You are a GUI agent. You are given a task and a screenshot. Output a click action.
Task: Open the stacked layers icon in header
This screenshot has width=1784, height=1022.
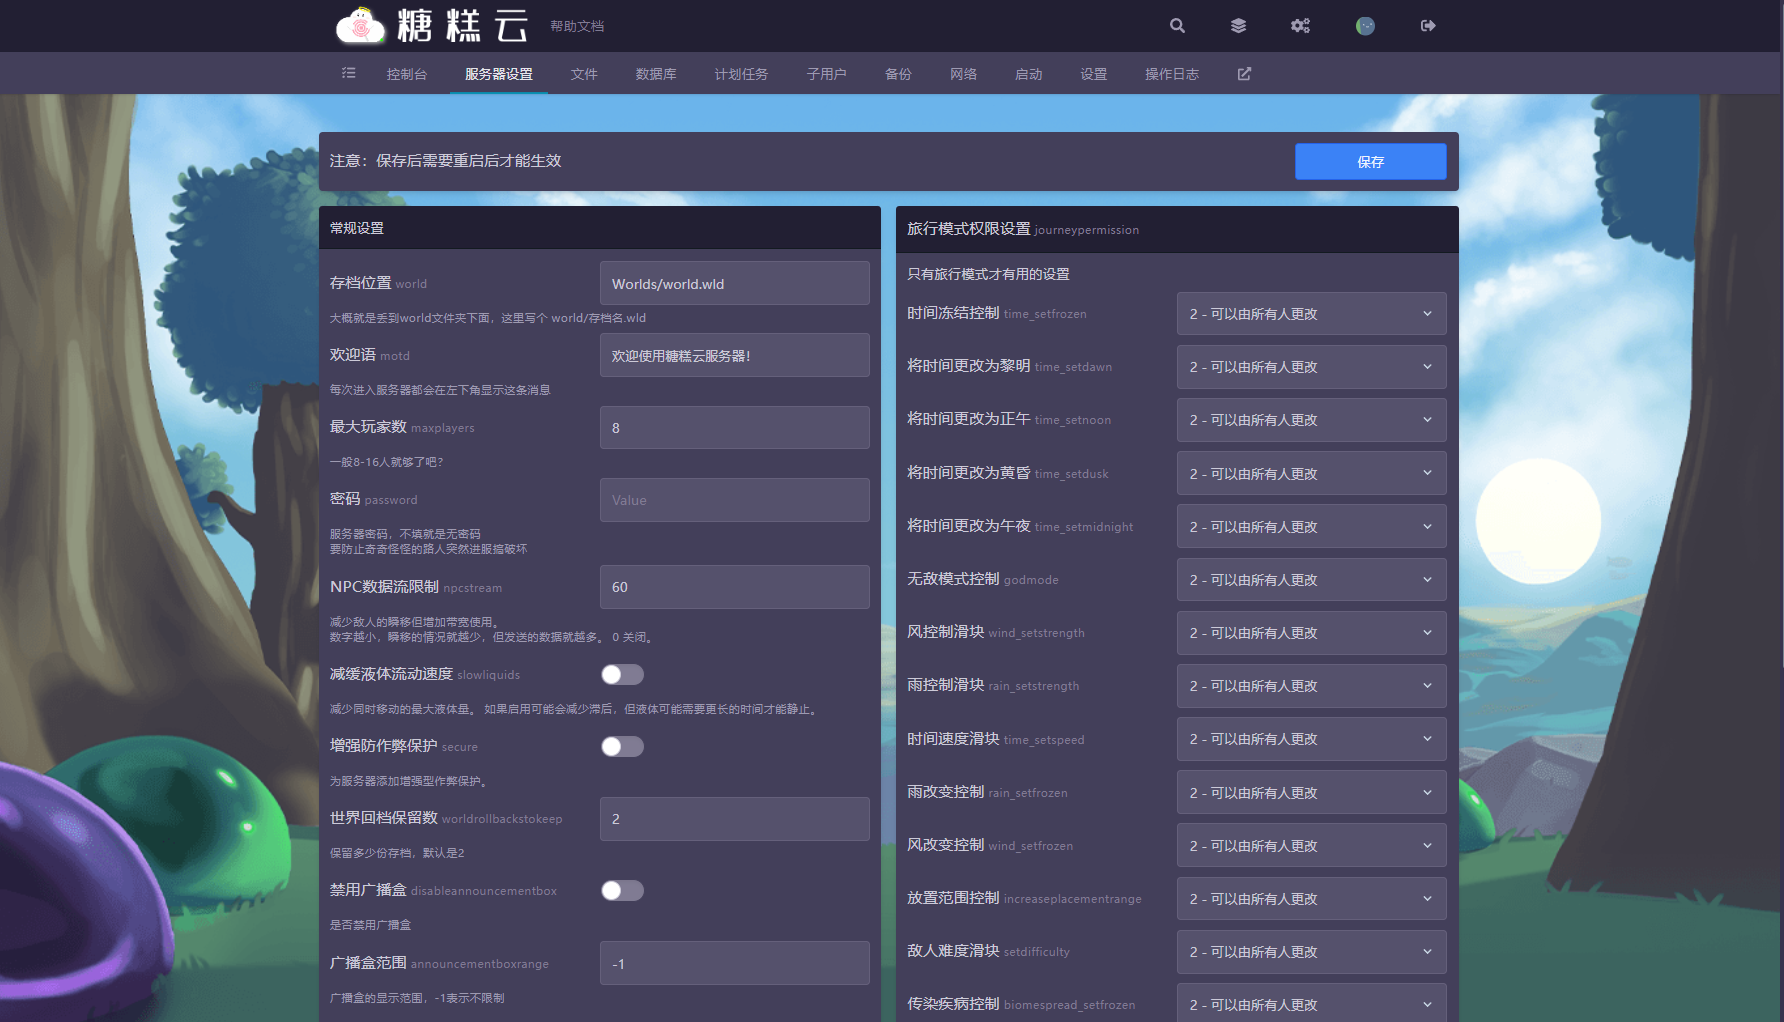pos(1238,26)
